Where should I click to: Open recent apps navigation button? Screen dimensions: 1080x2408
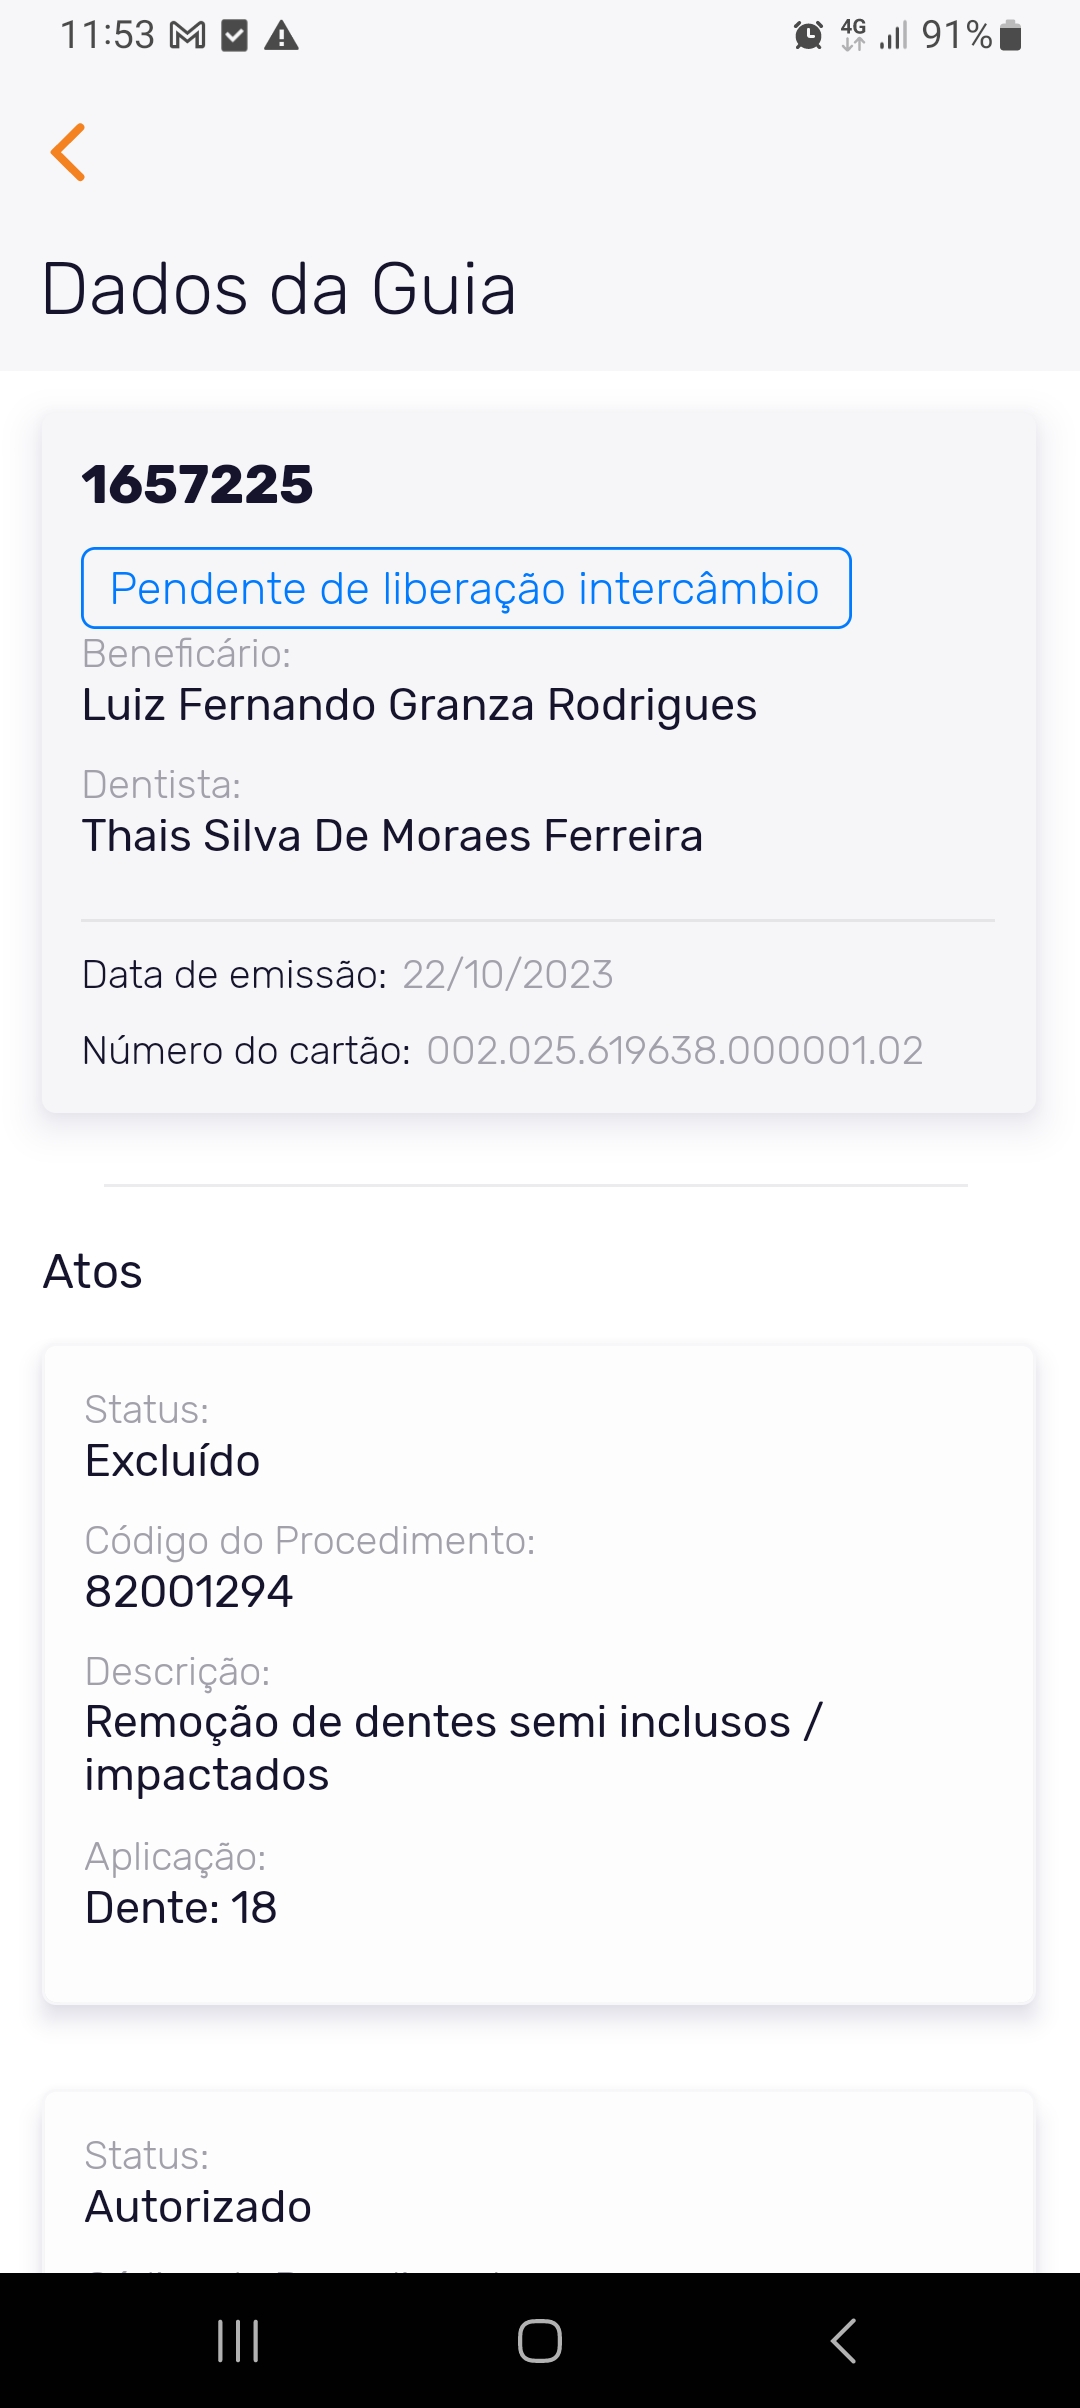coord(238,2341)
